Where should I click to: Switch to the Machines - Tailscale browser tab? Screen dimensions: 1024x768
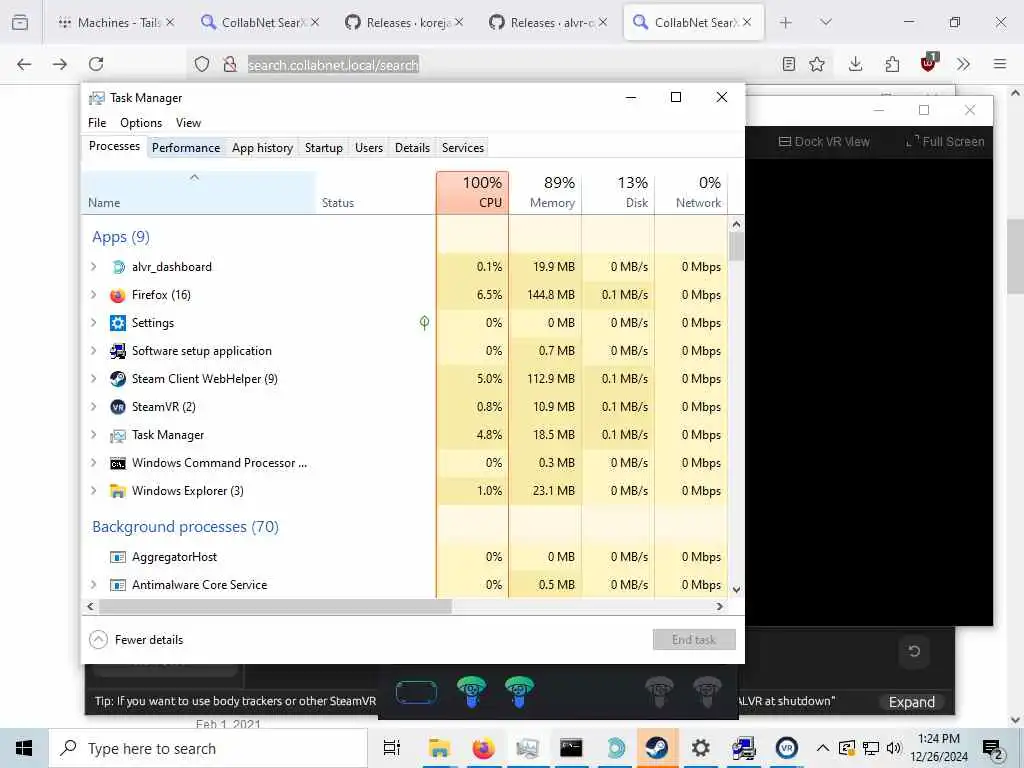coord(116,22)
